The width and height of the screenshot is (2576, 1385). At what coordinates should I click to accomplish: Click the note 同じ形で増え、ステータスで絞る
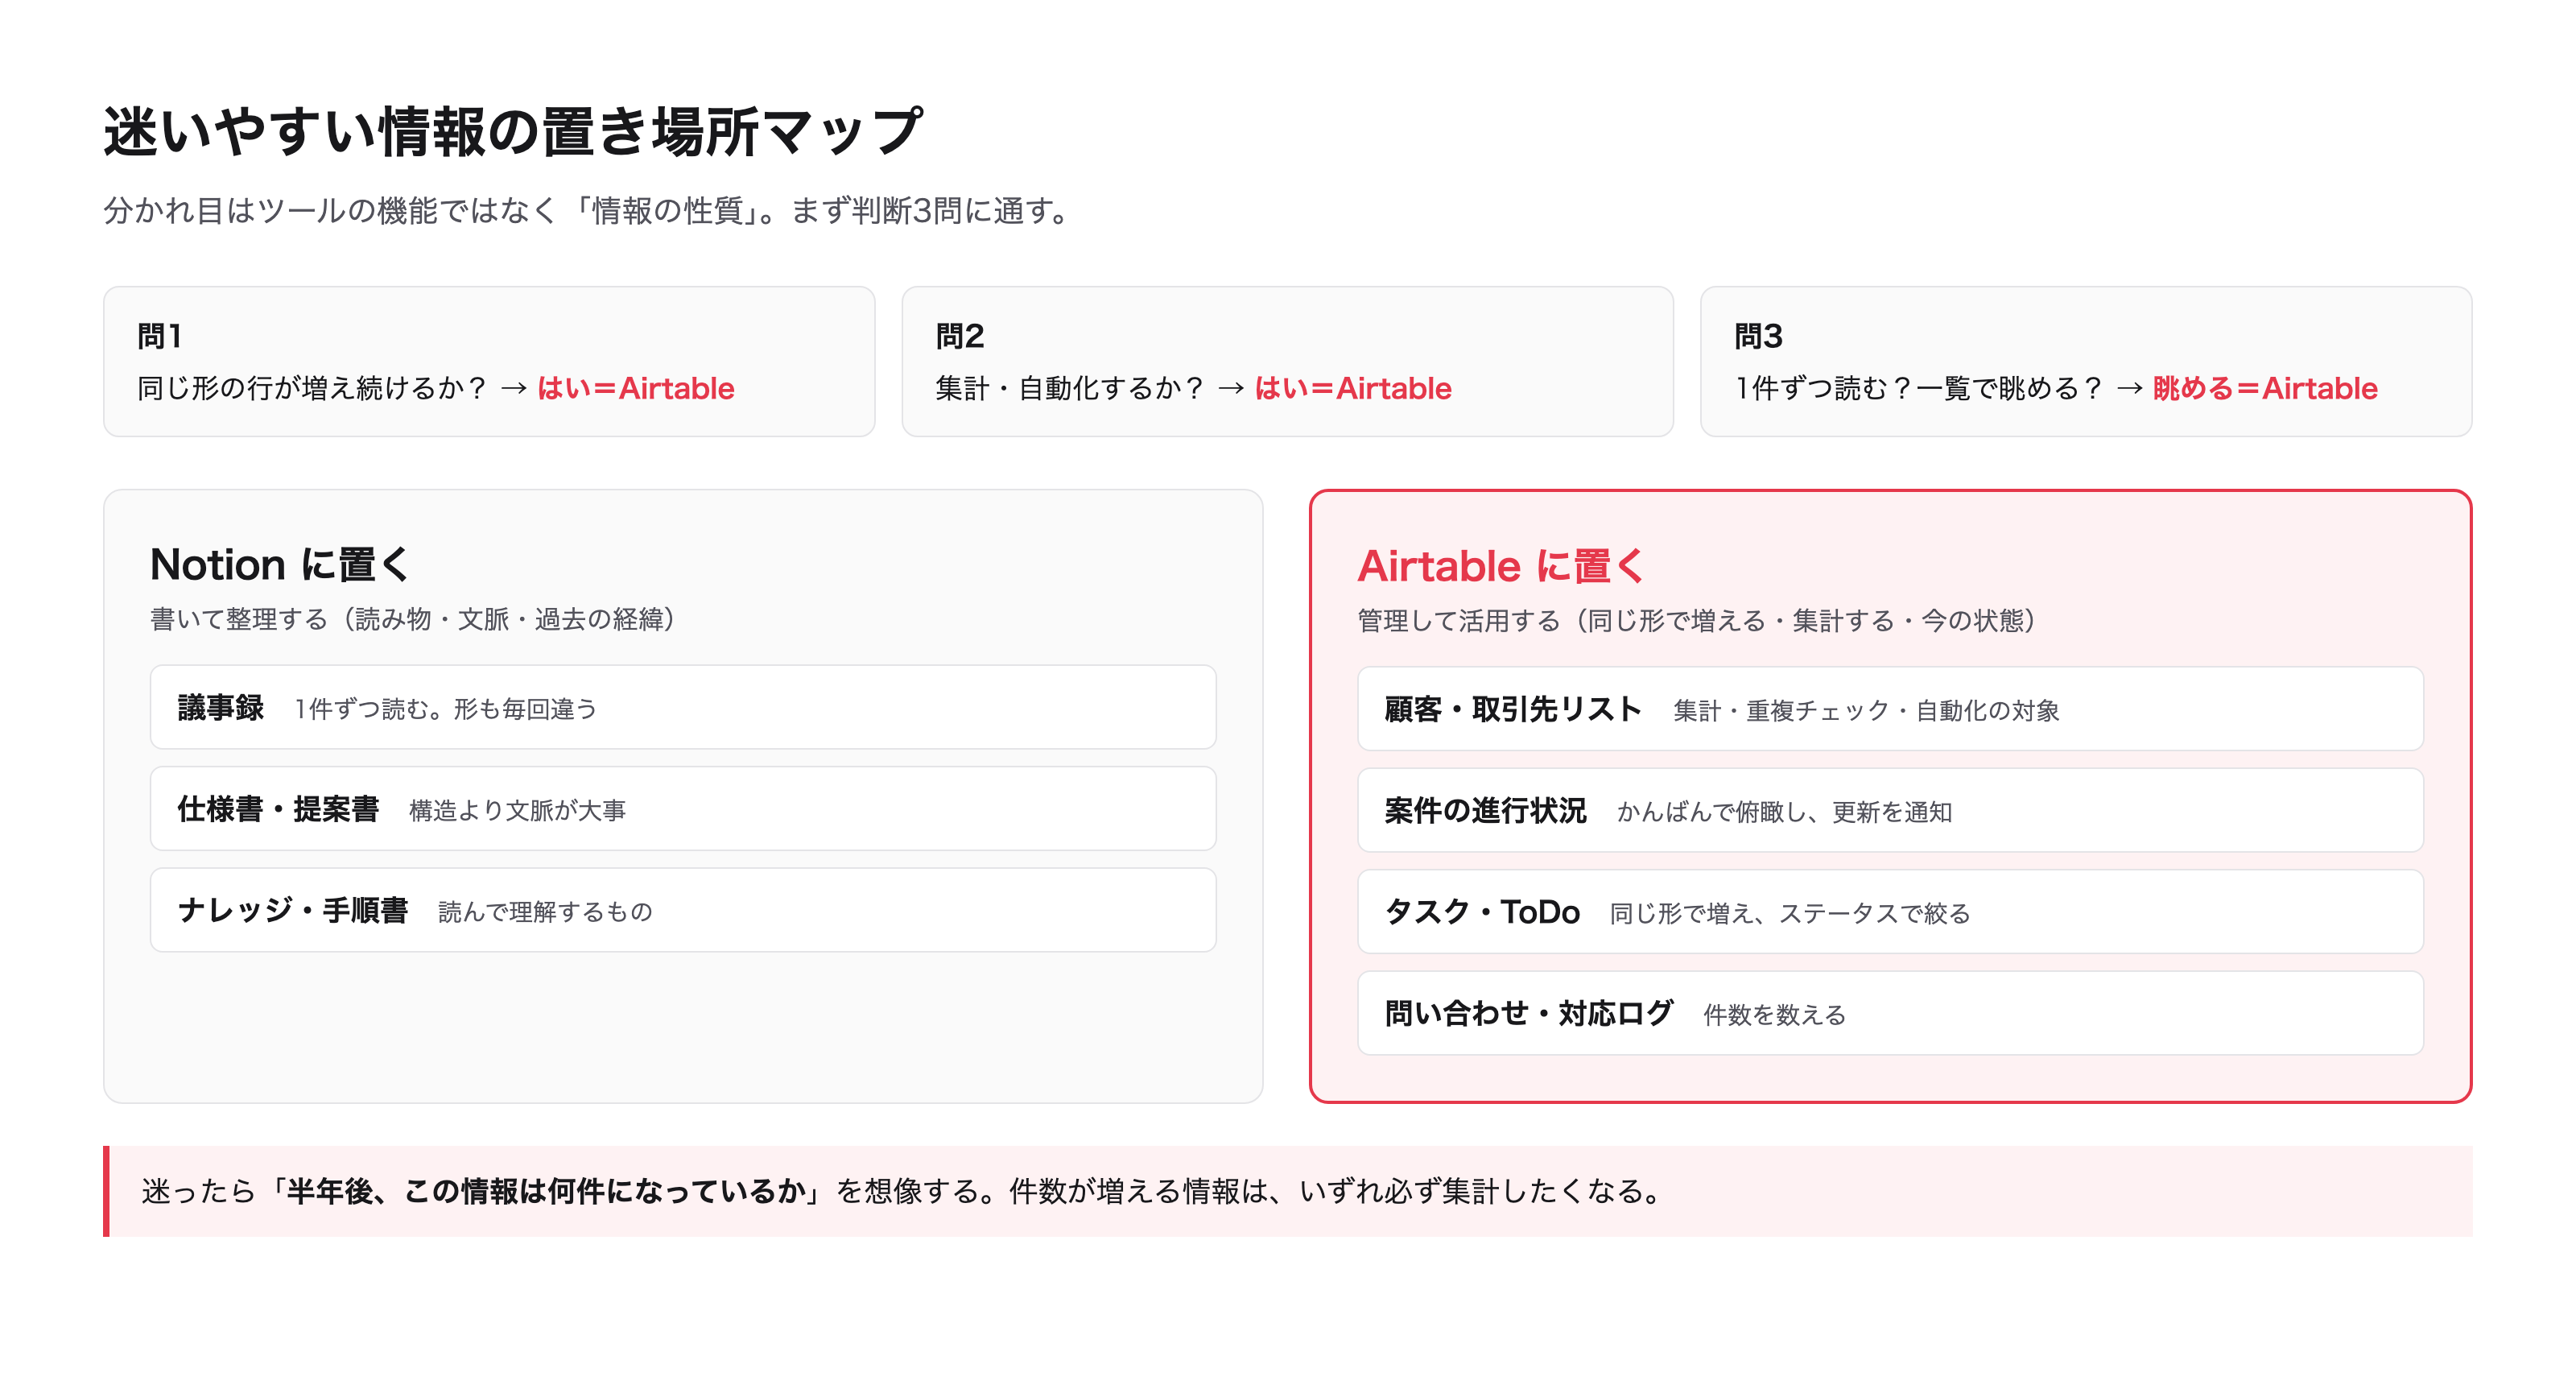[1790, 914]
